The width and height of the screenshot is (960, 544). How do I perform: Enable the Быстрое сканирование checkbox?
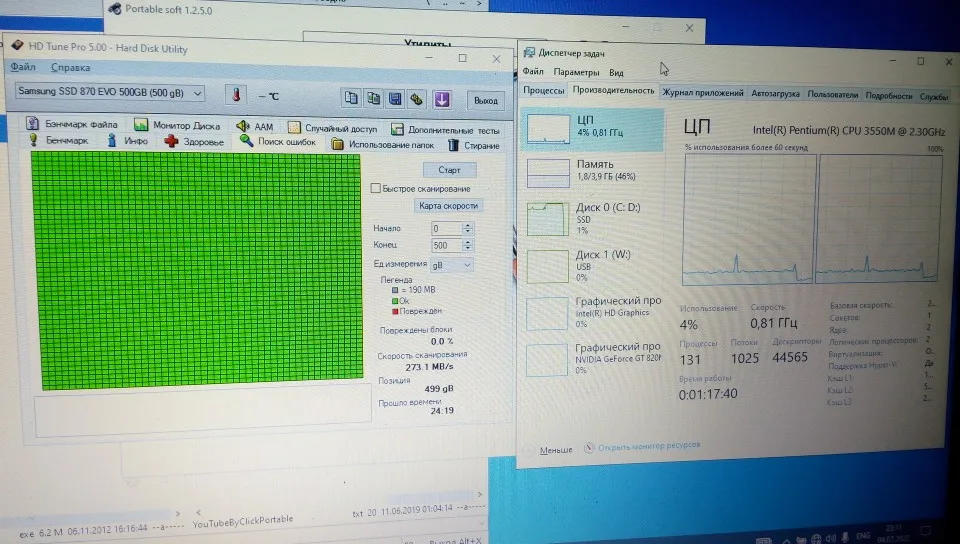tap(376, 188)
